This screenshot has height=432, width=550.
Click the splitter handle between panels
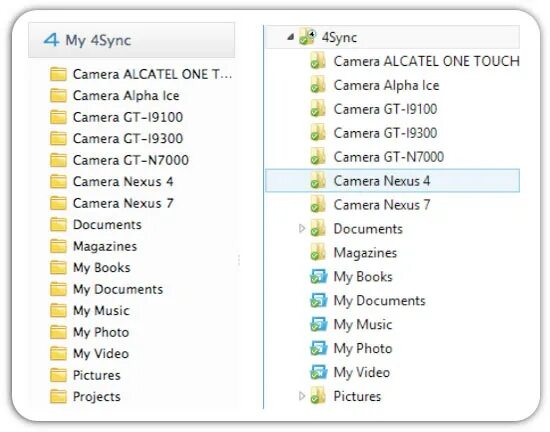click(x=239, y=260)
